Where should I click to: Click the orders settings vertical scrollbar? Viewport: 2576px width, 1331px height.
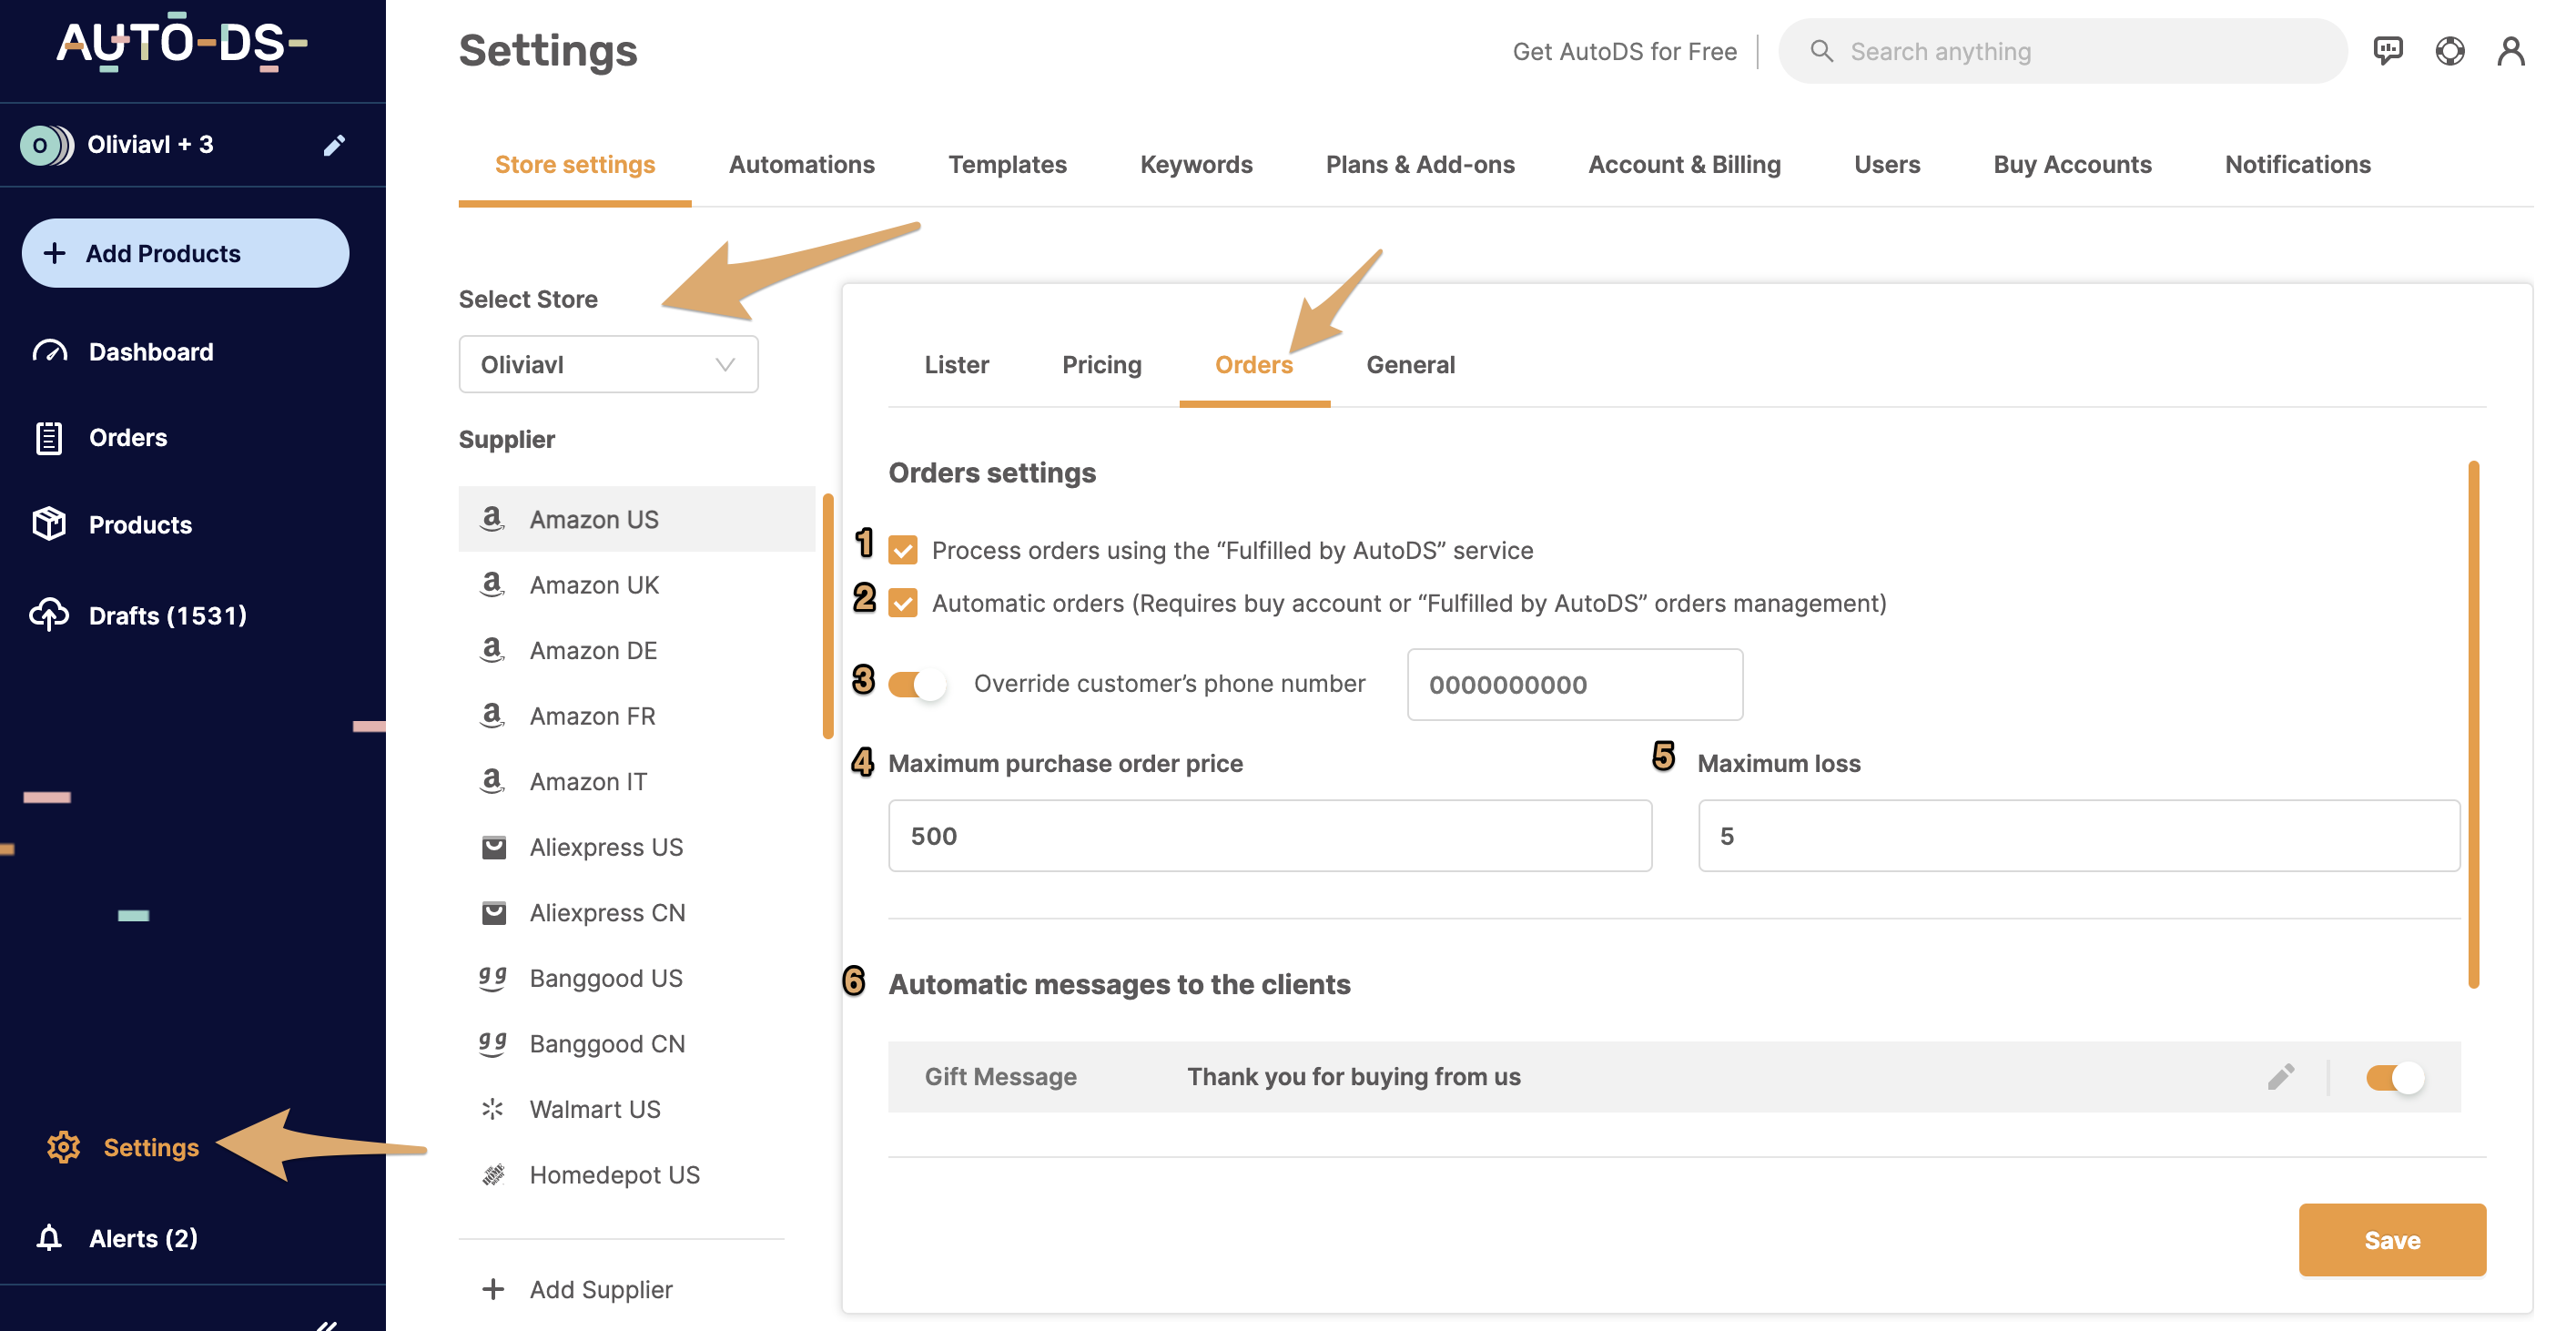tap(2472, 724)
